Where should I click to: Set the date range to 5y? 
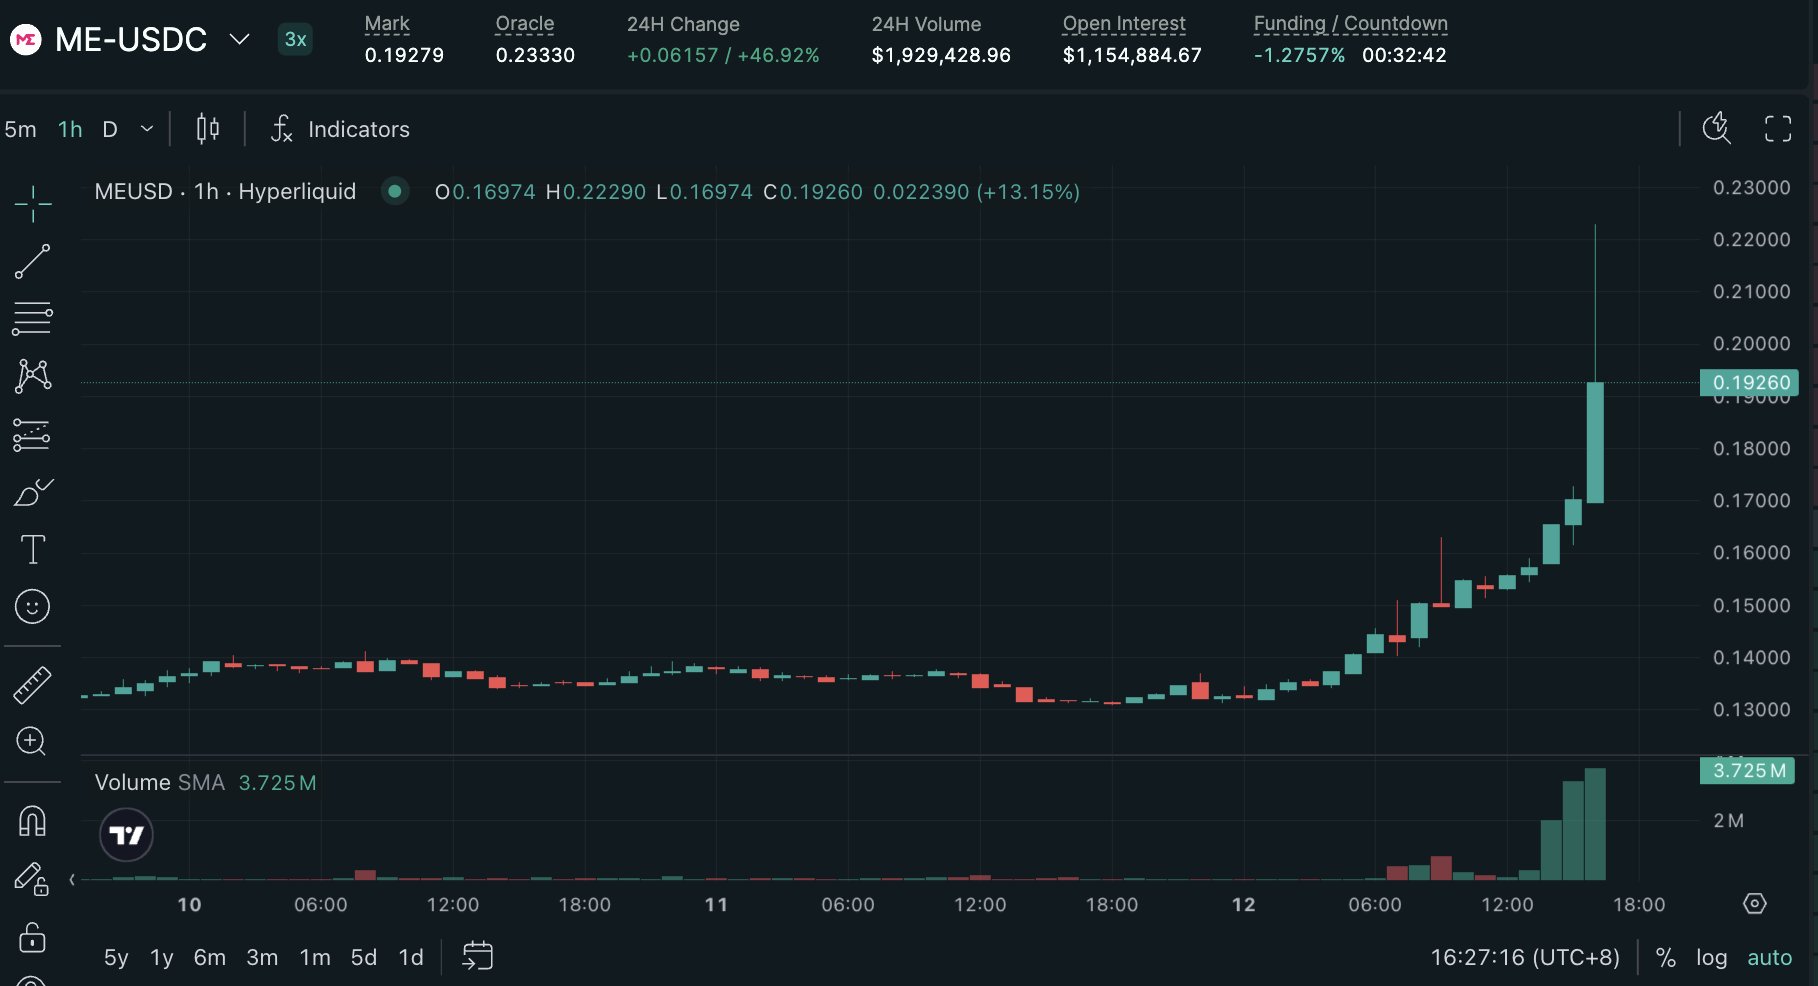[x=116, y=958]
